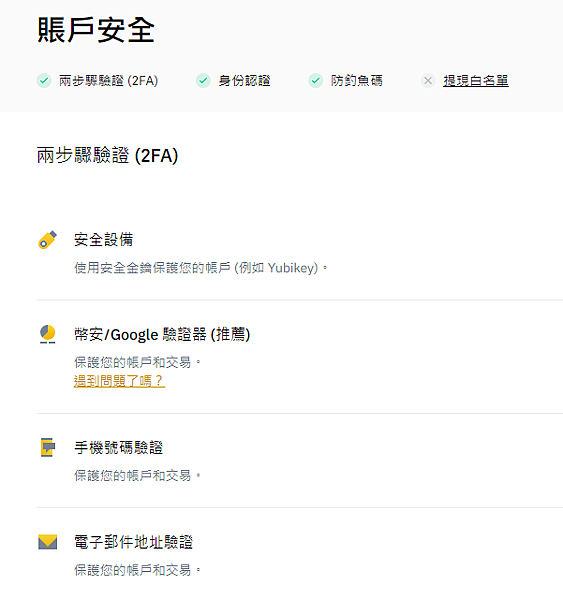The image size is (563, 600).
Task: Select the 兩步驟驗證 (2FA) status item
Action: point(98,81)
